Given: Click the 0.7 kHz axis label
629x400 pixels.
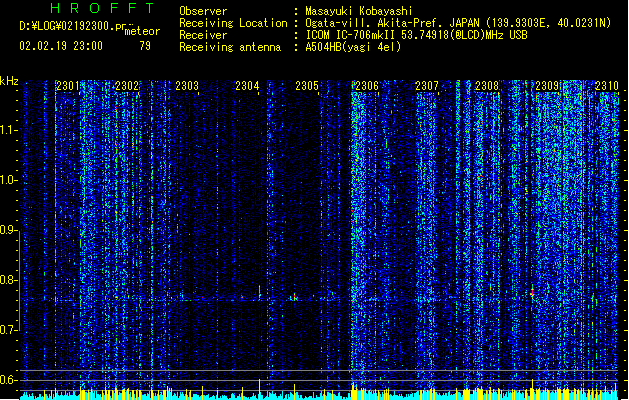Looking at the screenshot, I should coord(8,330).
